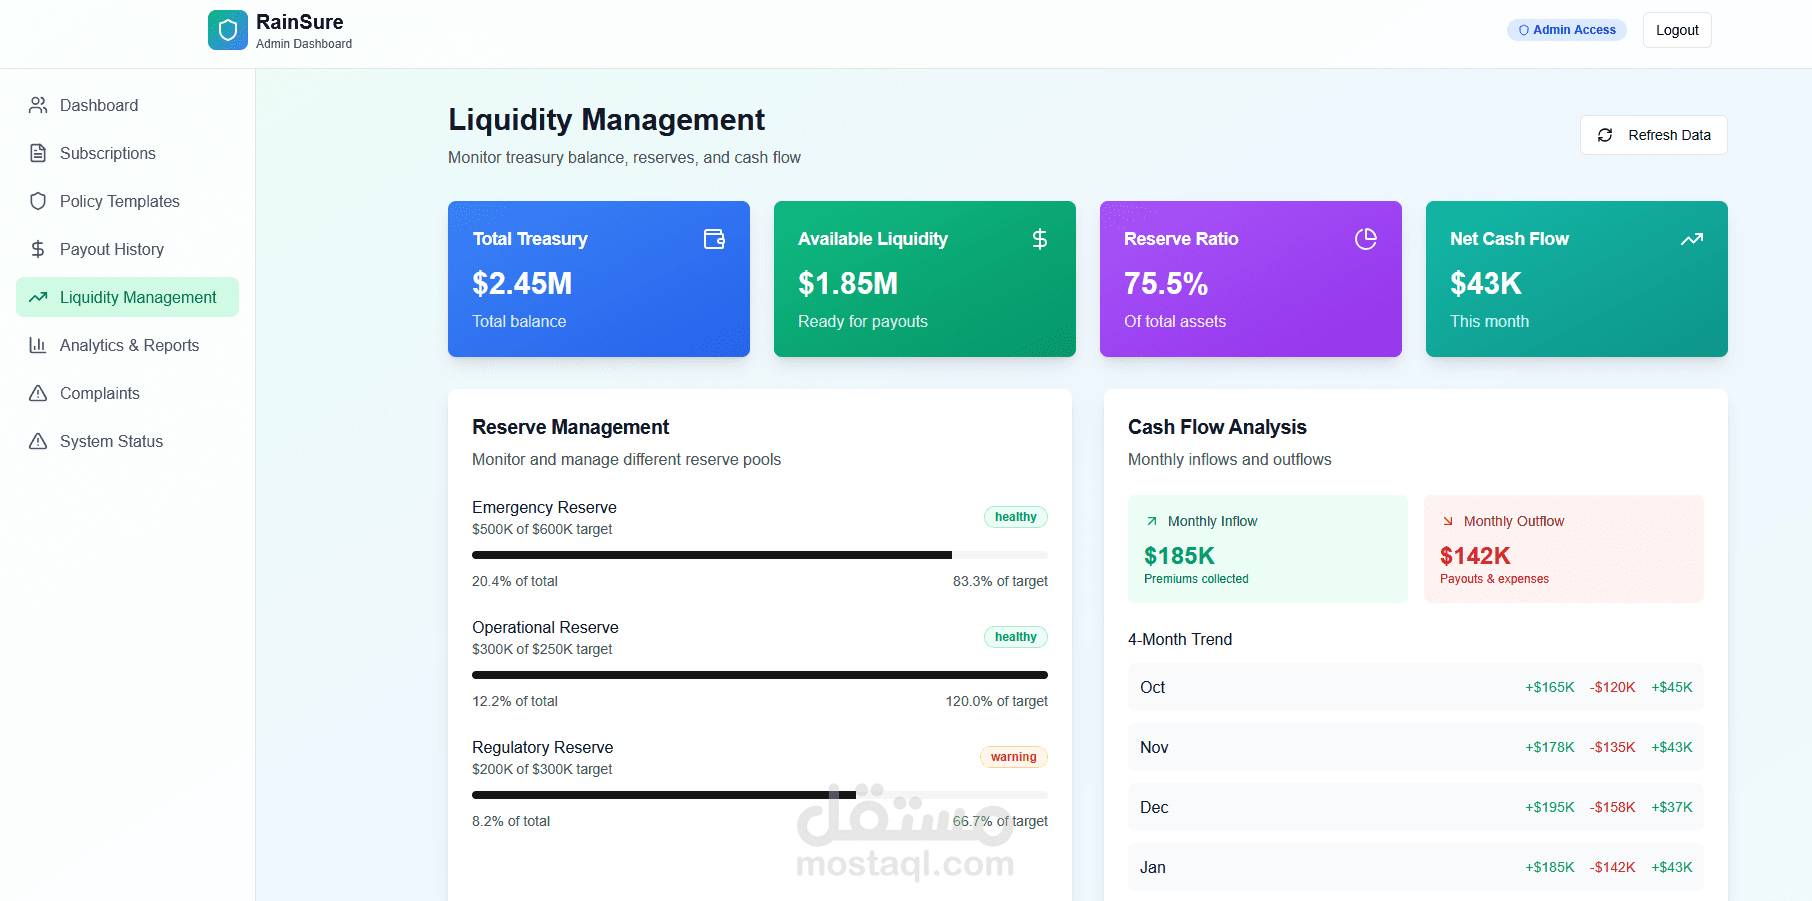Screen dimensions: 1812x901
Task: Click the Monthly Outflow $142K value
Action: 1475,556
